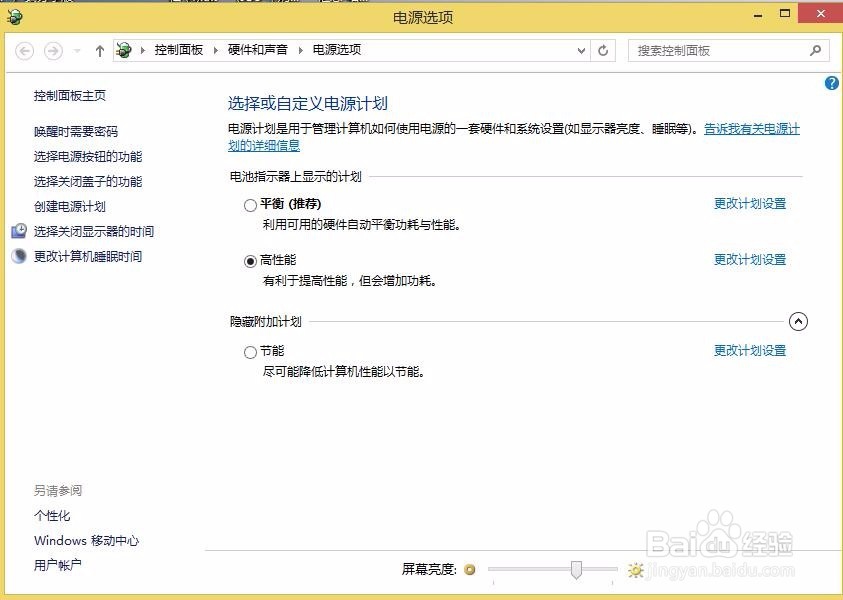Click 电源选项 breadcrumb
The image size is (843, 600).
tap(337, 50)
